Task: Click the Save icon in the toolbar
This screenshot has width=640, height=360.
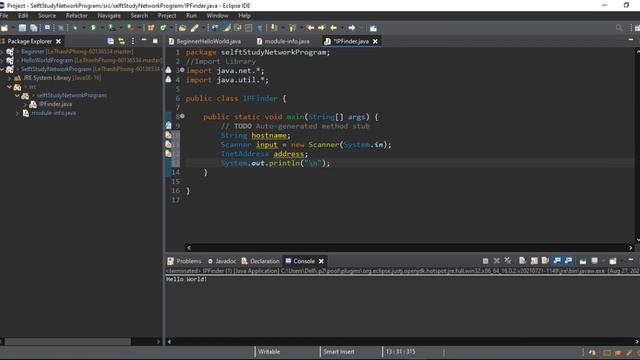Action: [22, 28]
